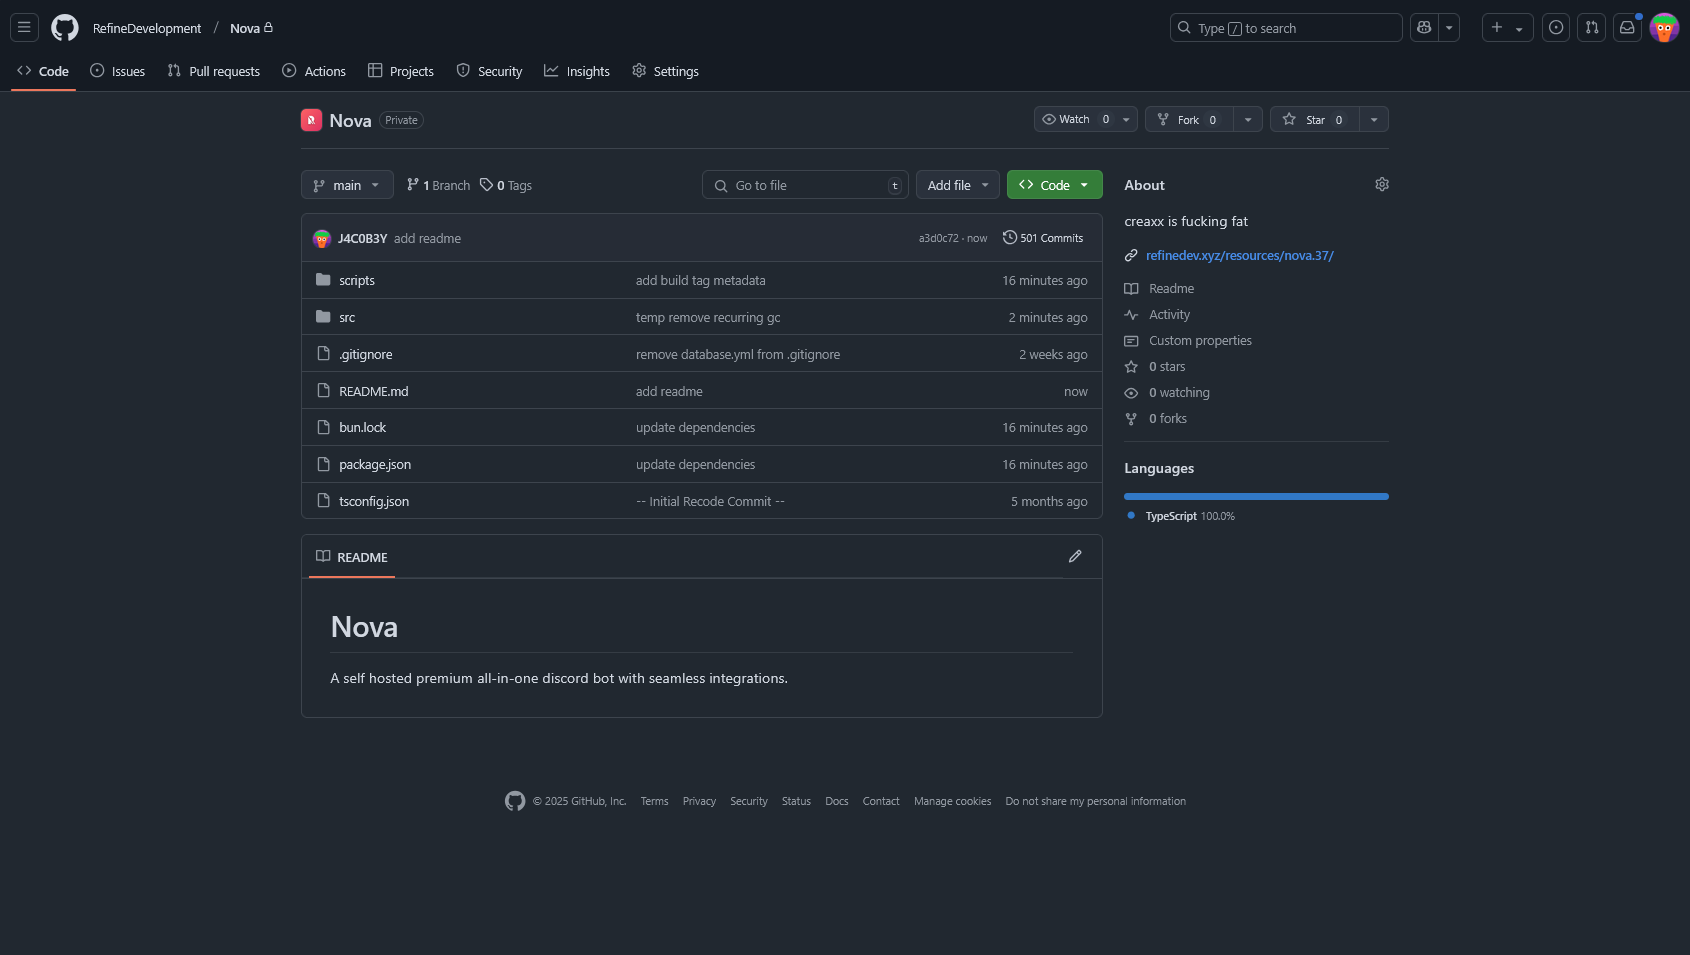
Task: Open the create new plus menu
Action: [x=1507, y=28]
